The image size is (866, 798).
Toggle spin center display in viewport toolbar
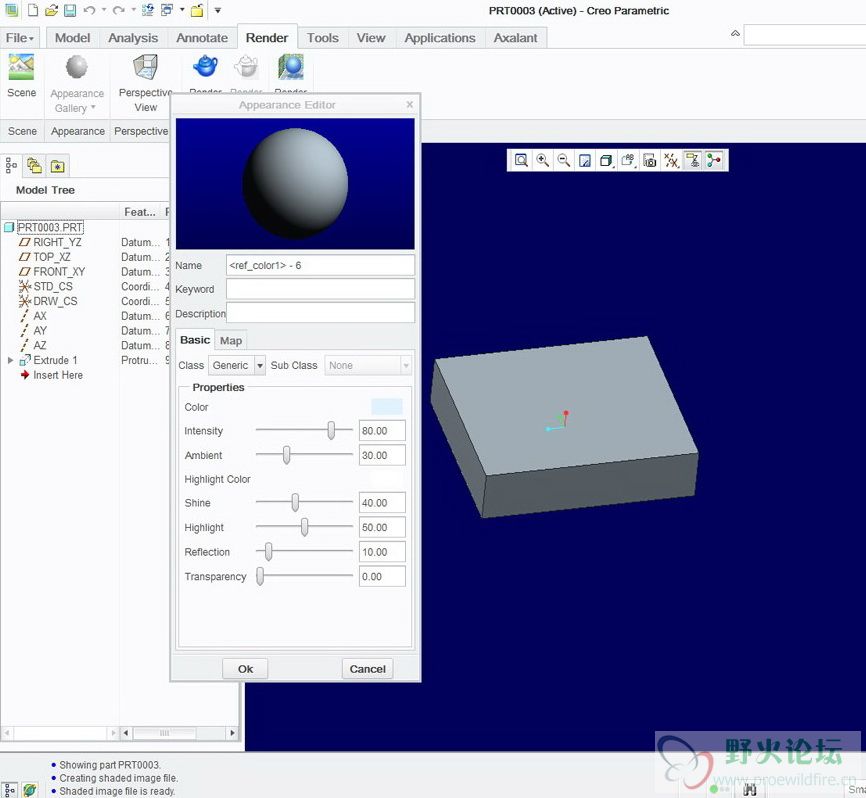tap(714, 160)
